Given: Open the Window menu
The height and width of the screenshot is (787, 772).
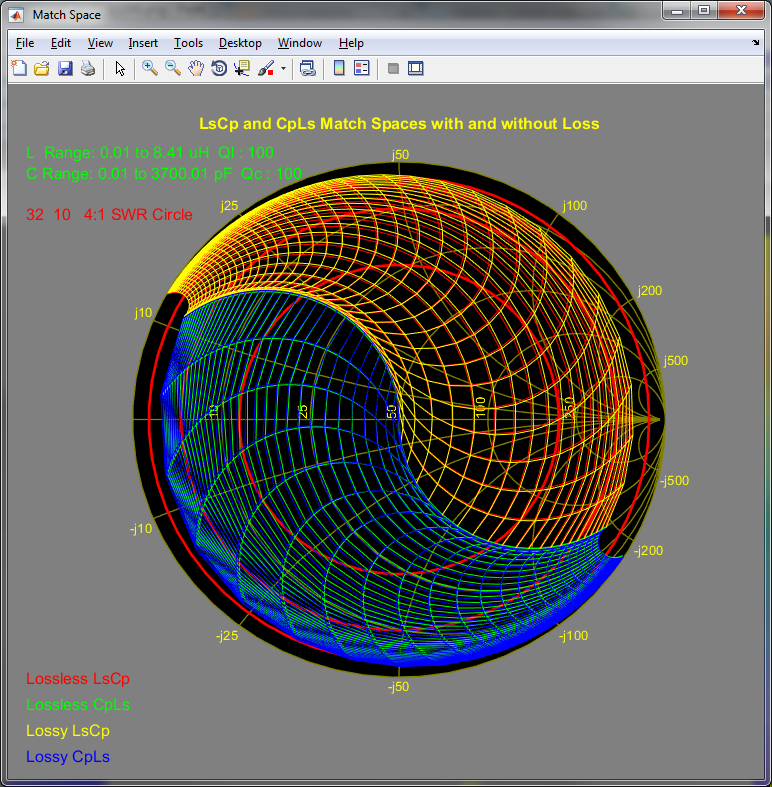Looking at the screenshot, I should coord(300,43).
